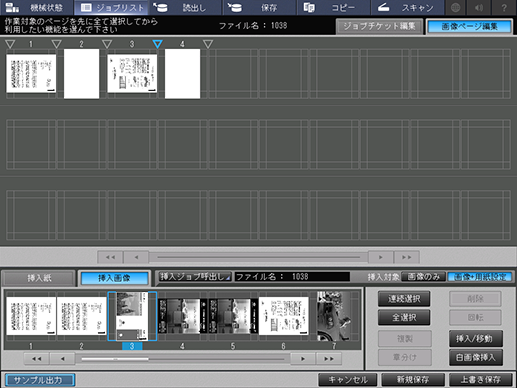Click the キャンセル cancel button
Image resolution: width=517 pixels, height=388 pixels.
(348, 380)
